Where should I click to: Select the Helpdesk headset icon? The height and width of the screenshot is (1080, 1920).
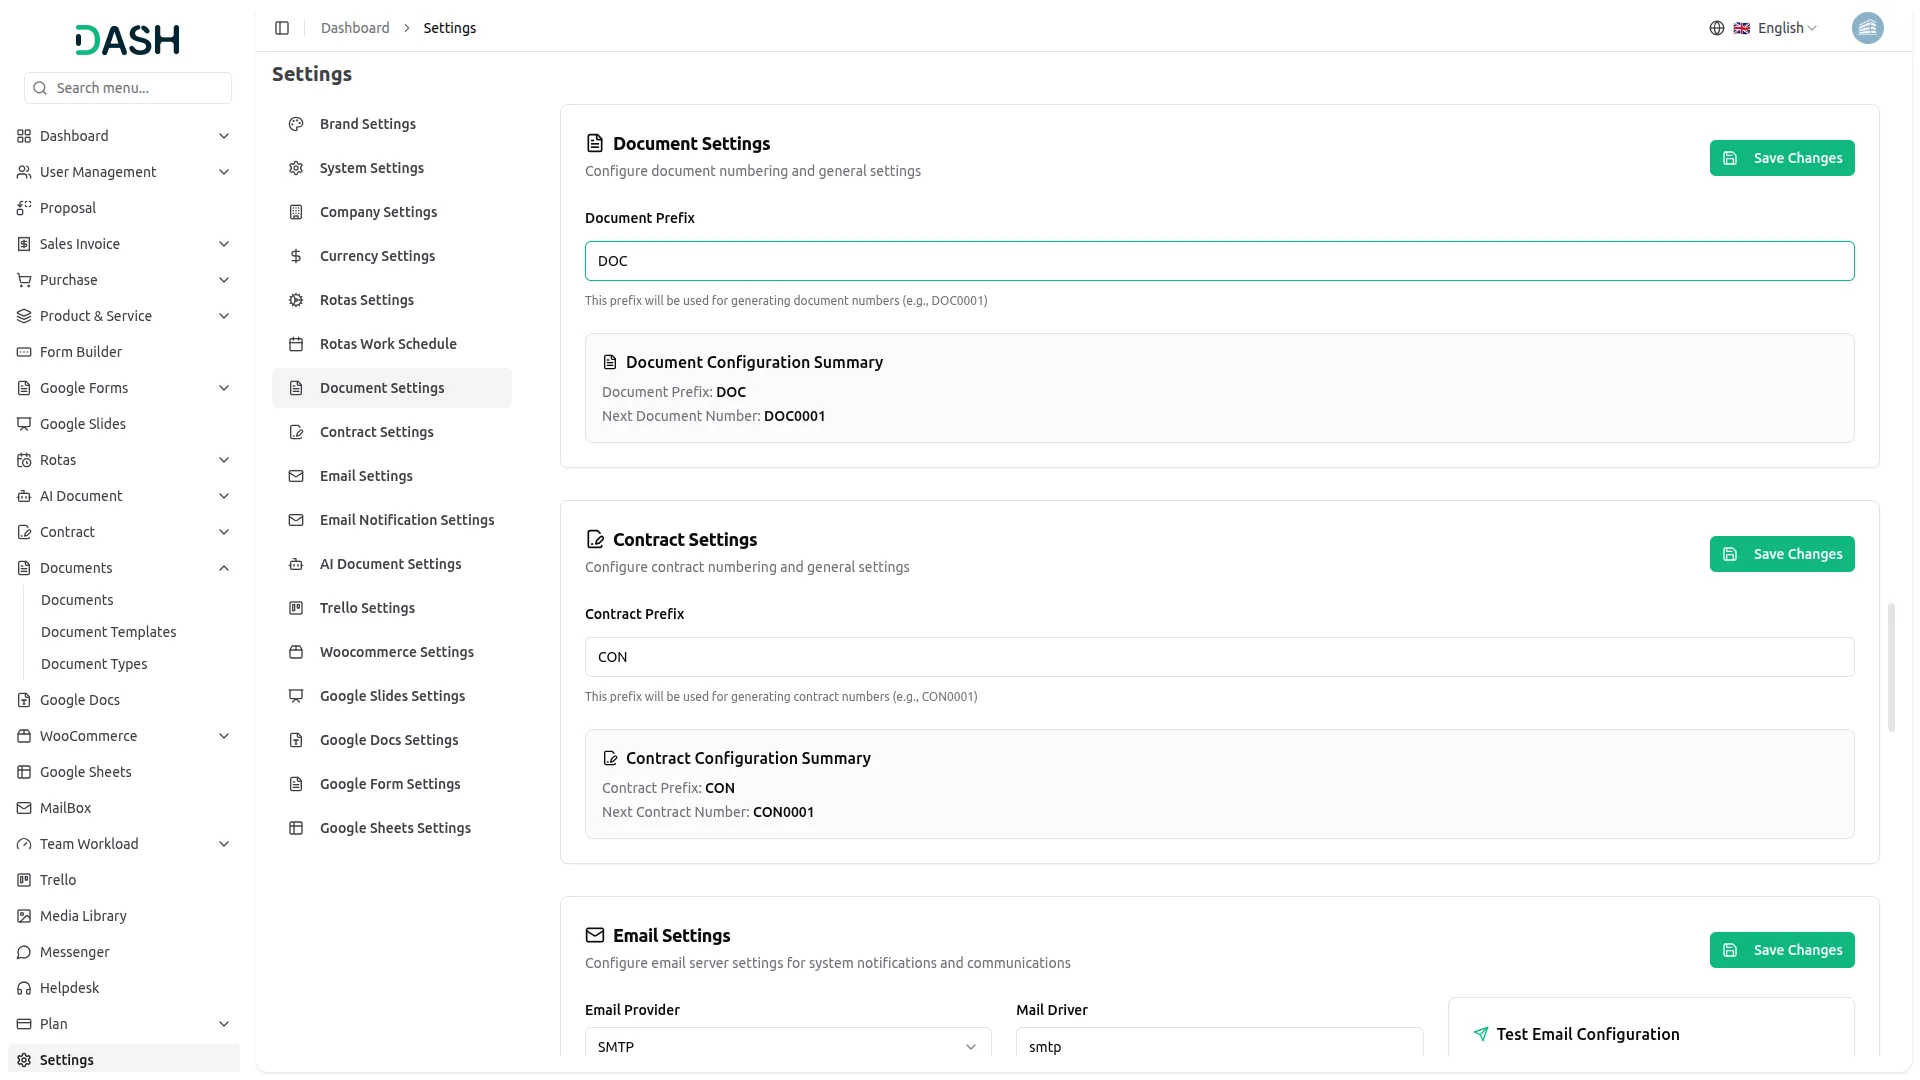pyautogui.click(x=23, y=987)
